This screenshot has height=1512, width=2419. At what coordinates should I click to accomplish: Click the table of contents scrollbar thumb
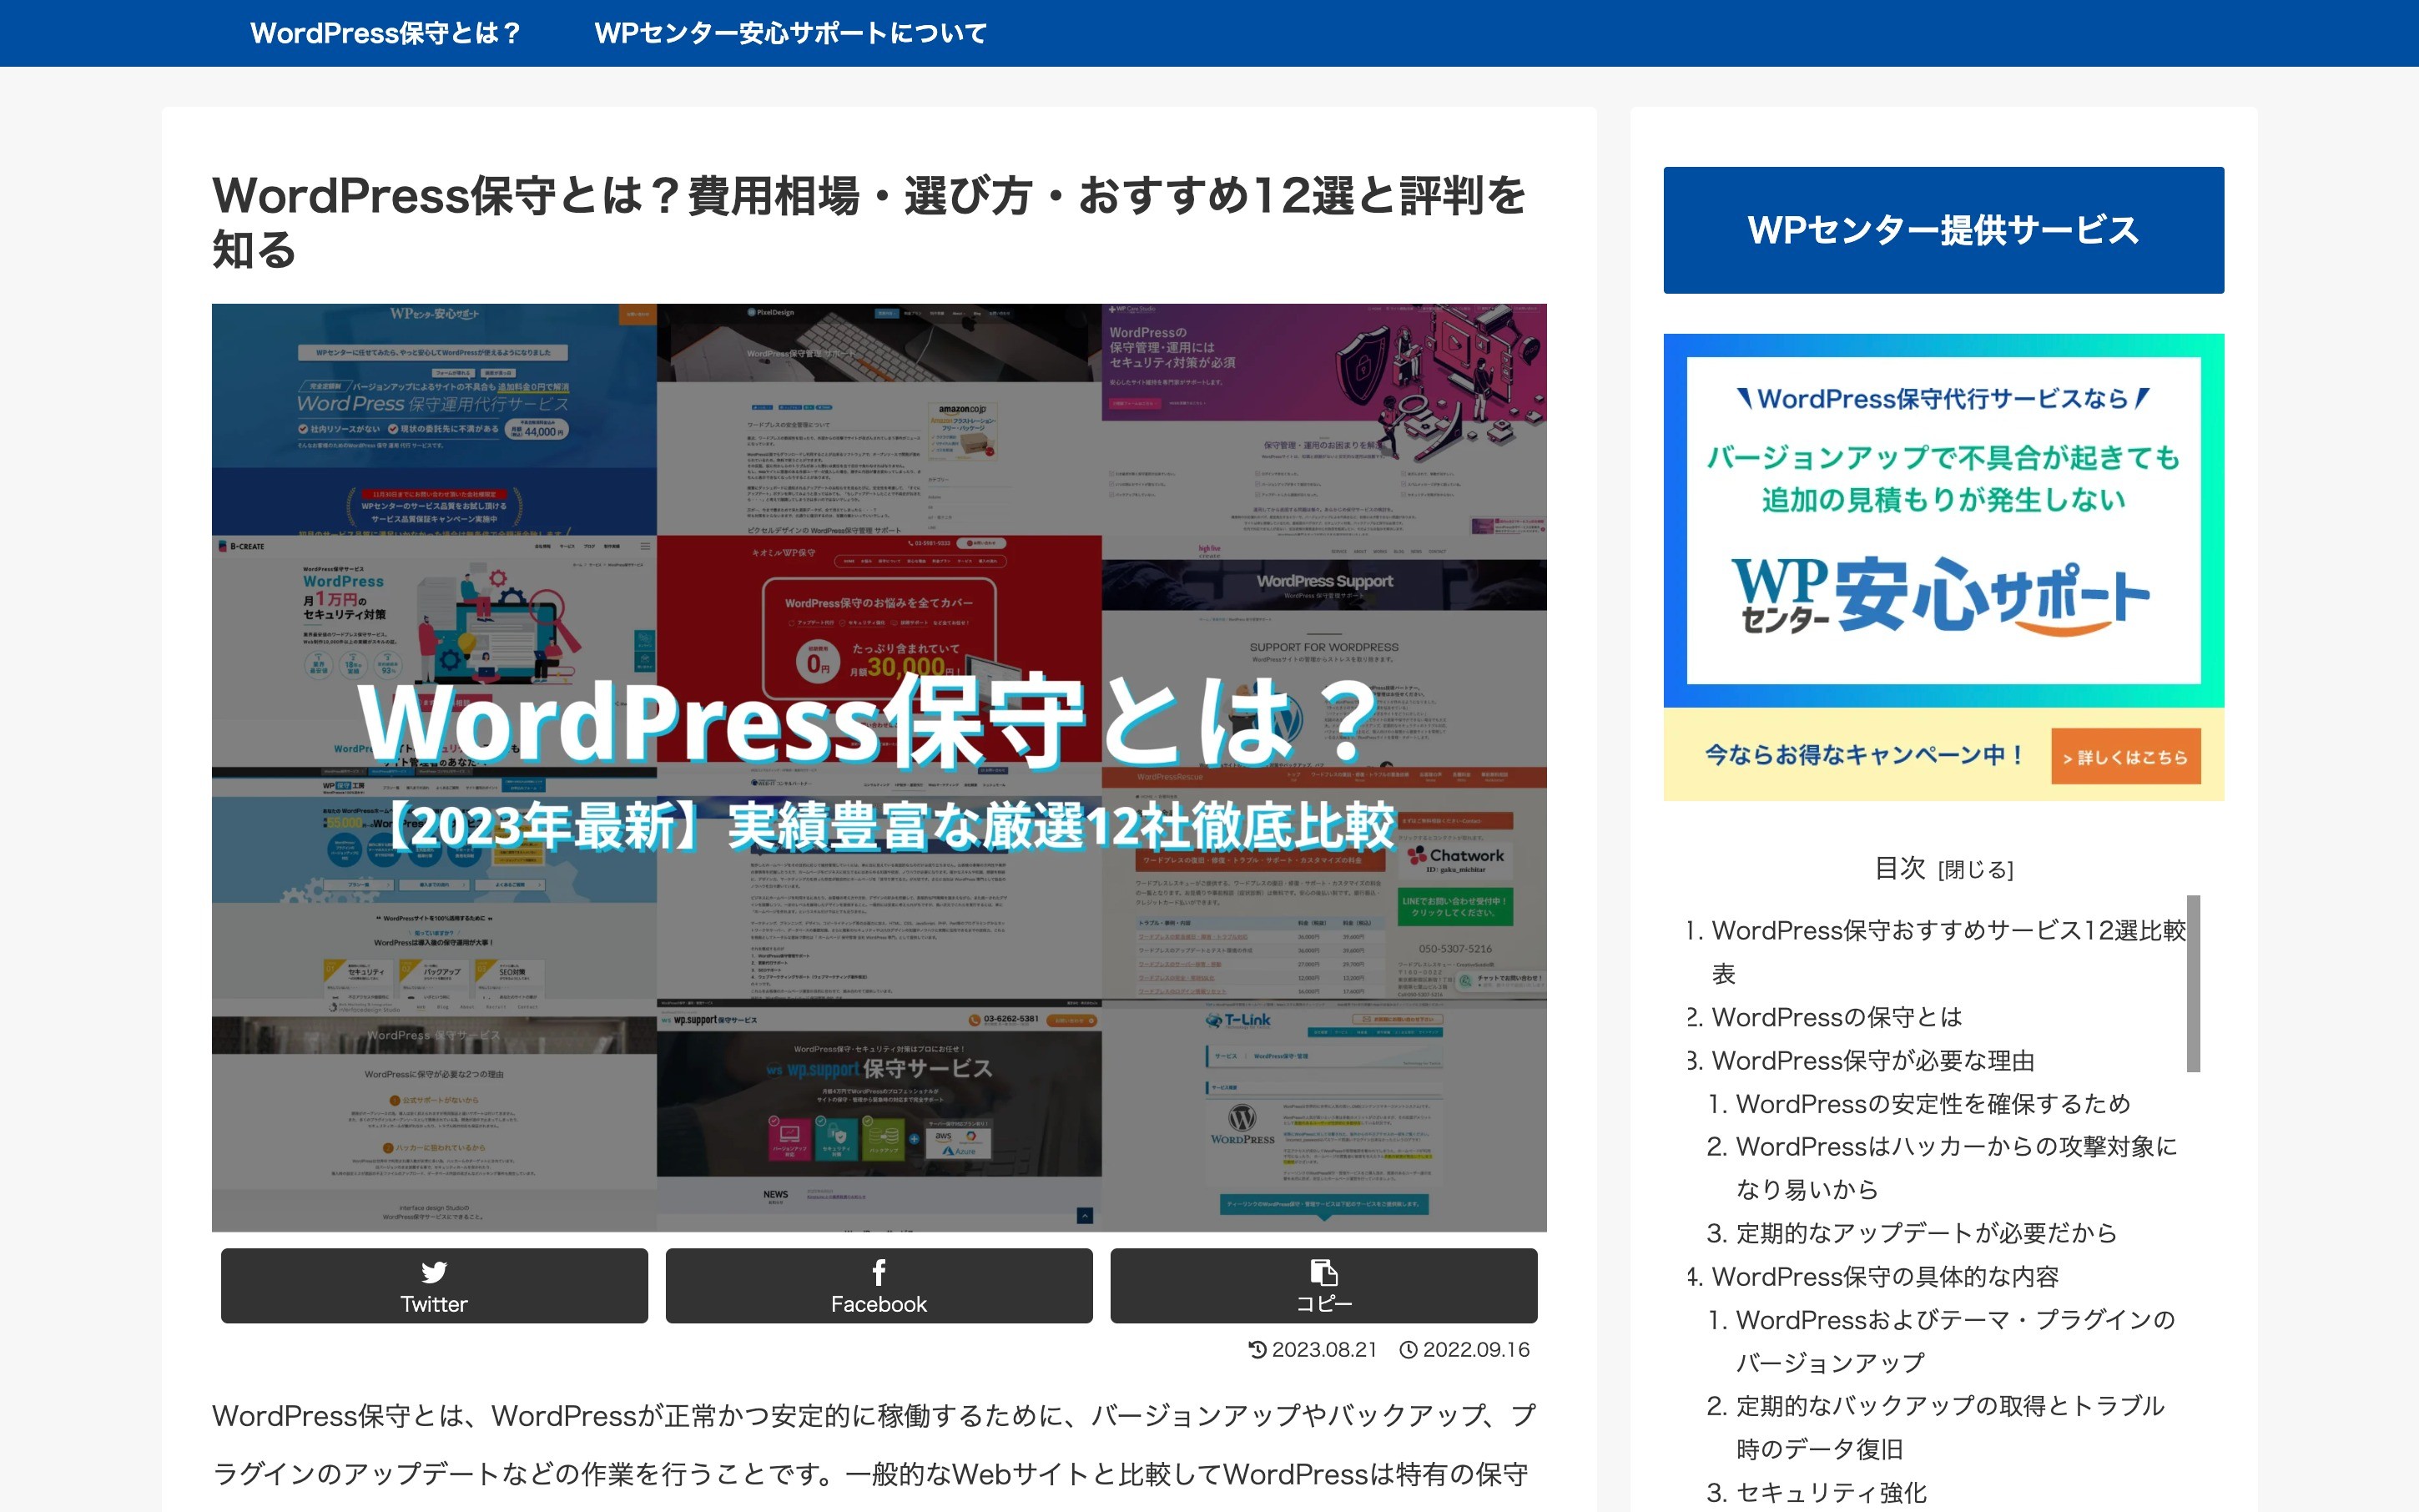(2192, 983)
